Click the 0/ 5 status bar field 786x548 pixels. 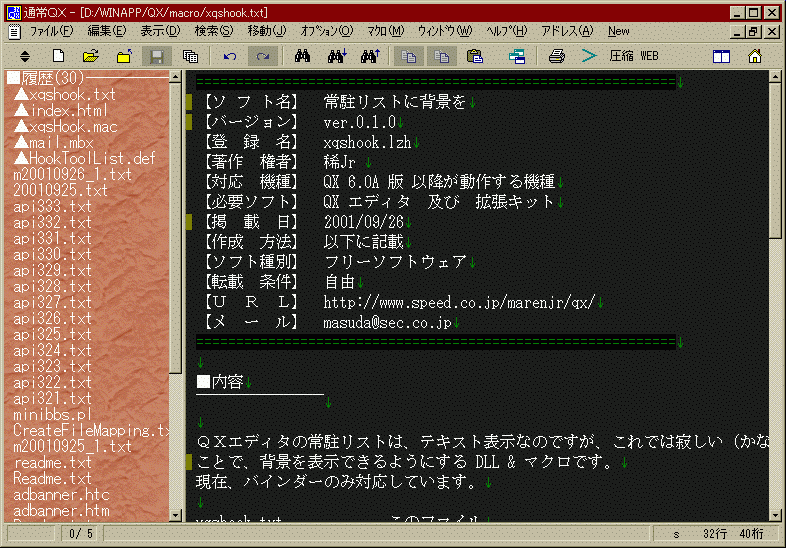point(81,533)
